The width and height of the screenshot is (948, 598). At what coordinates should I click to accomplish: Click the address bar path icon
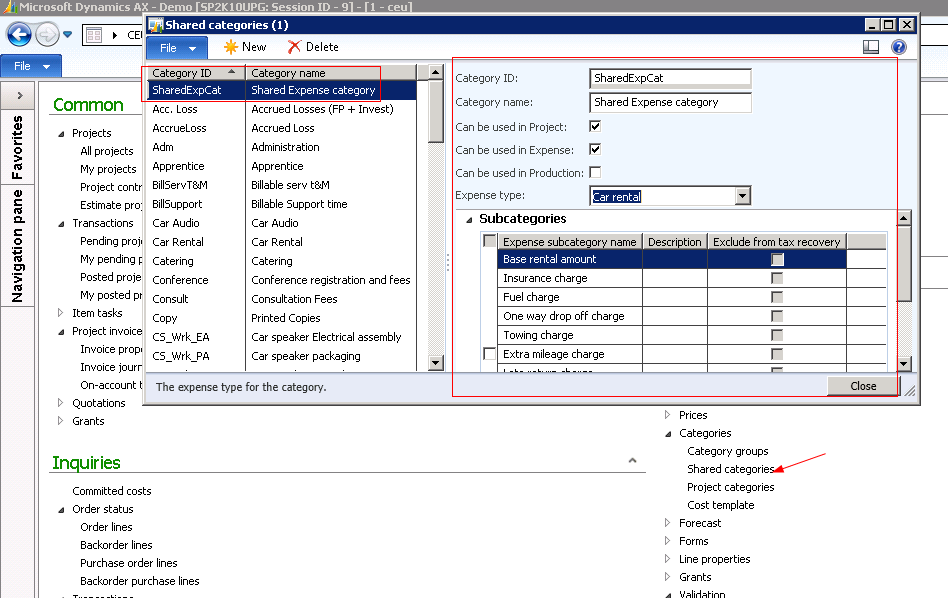(94, 35)
